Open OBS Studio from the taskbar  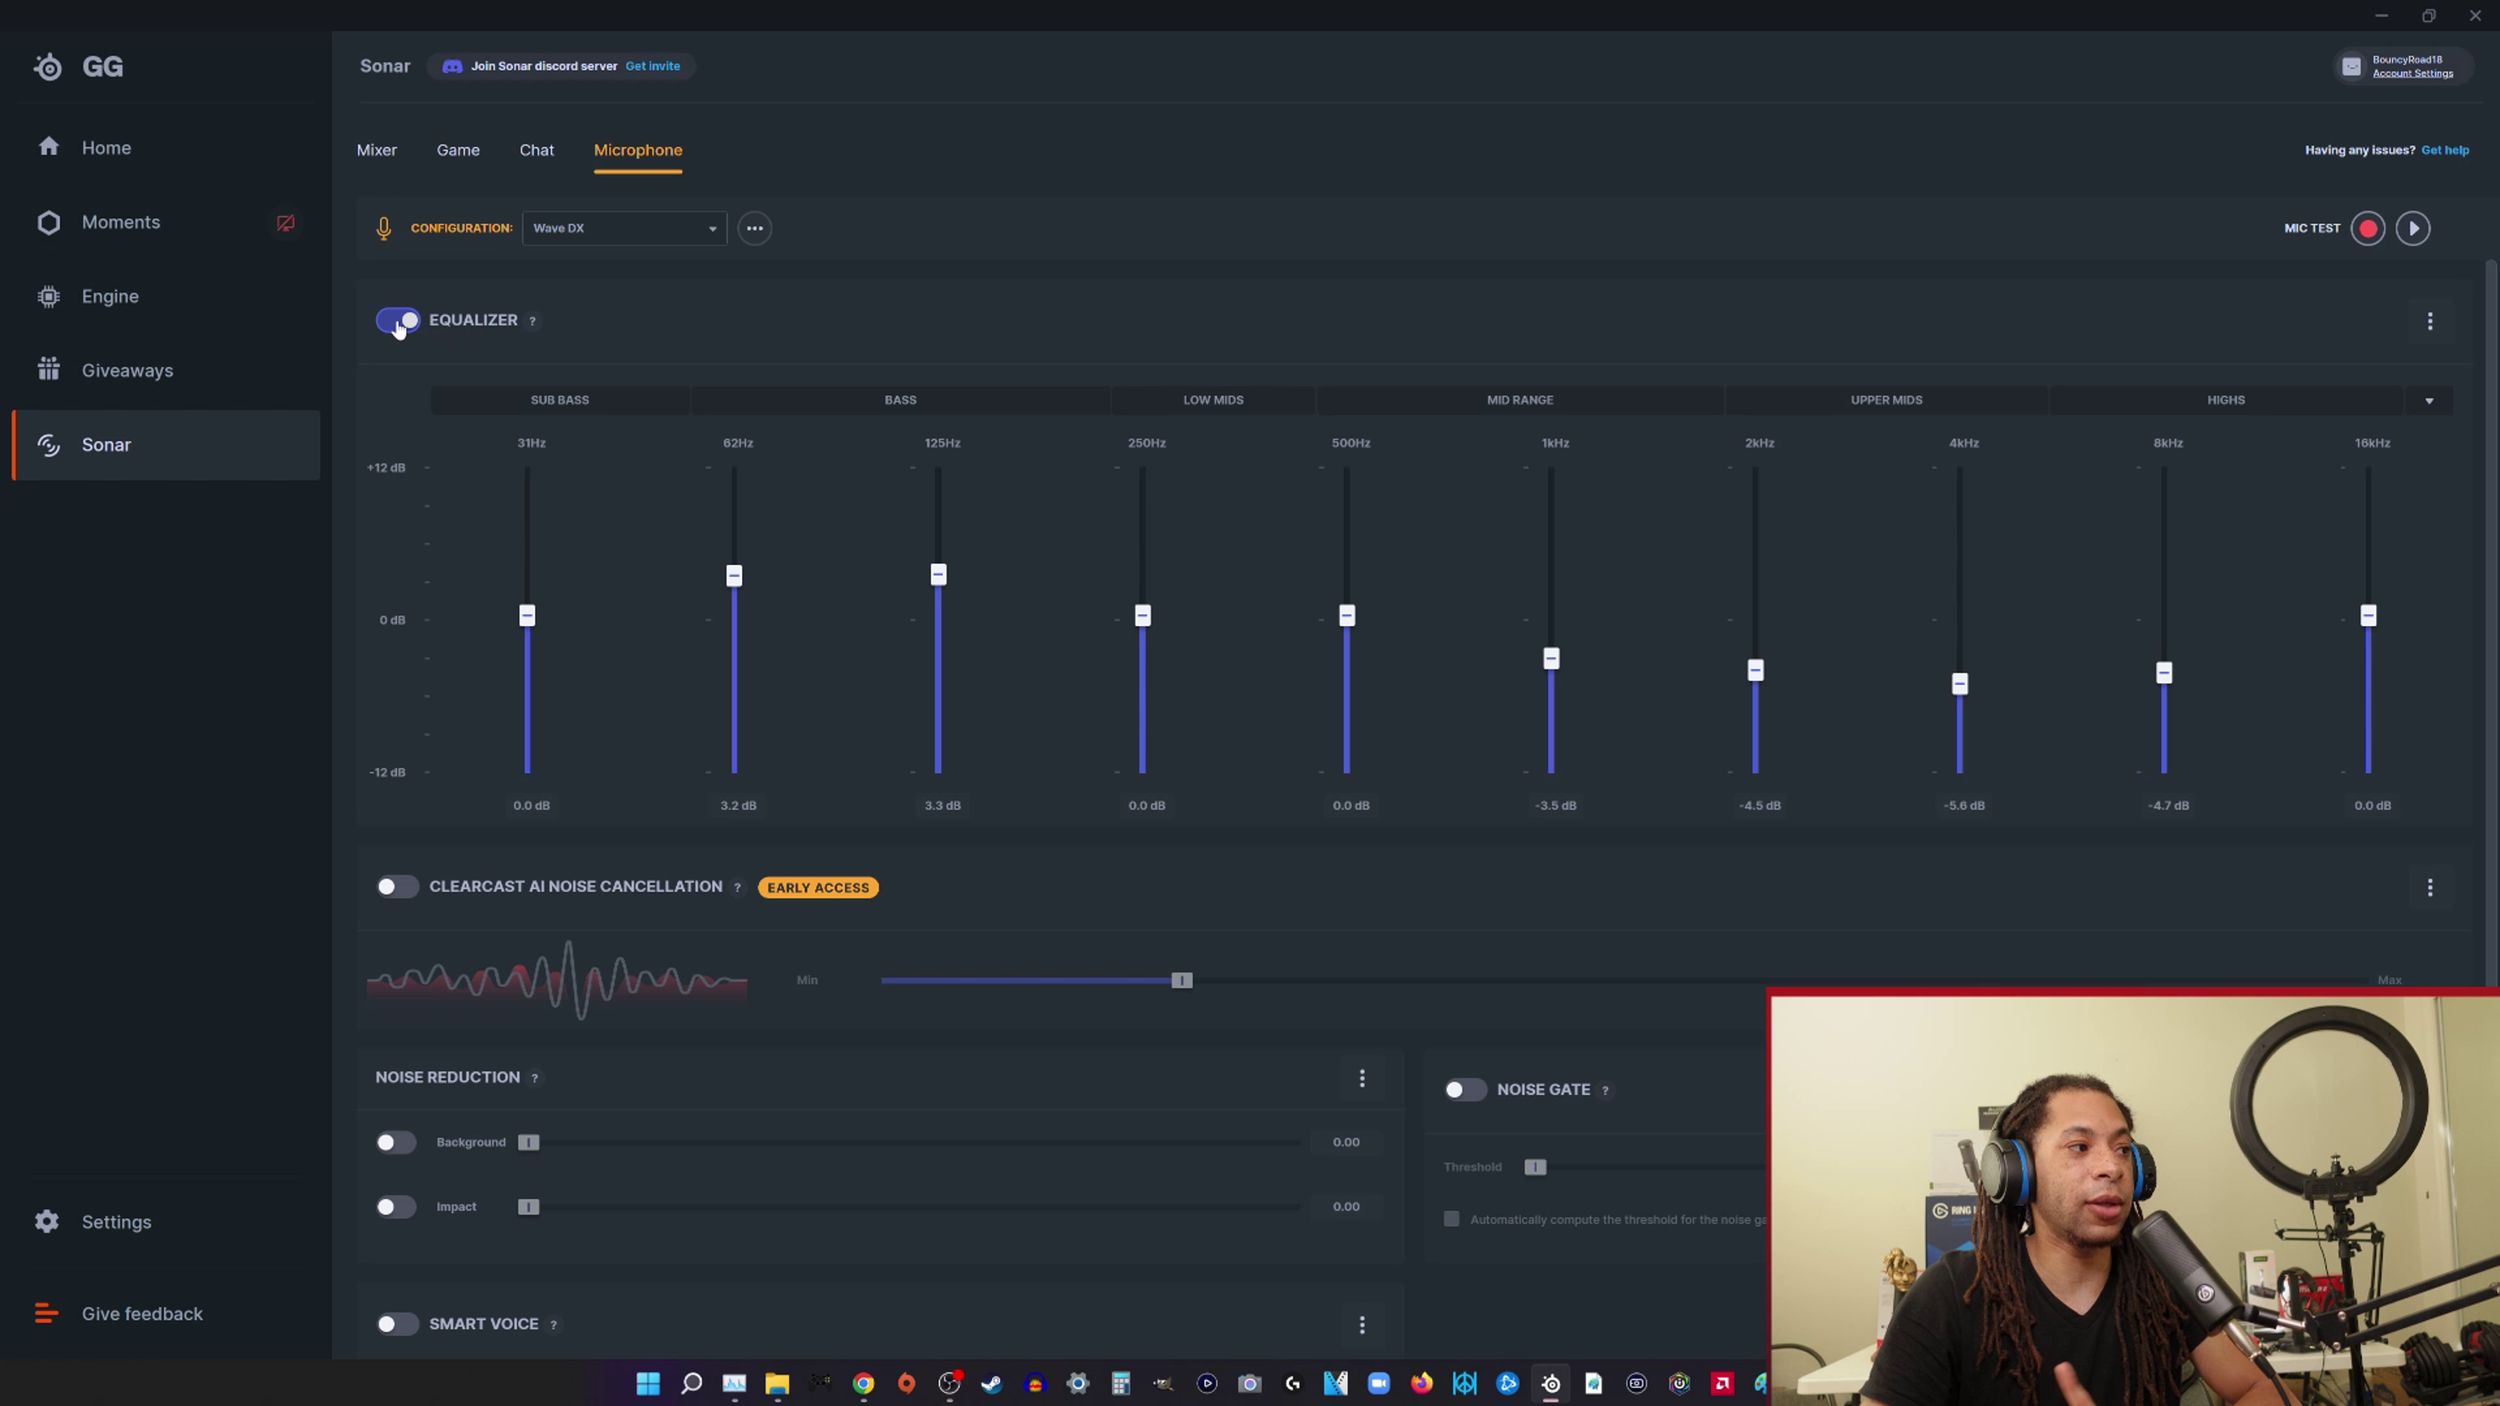click(x=949, y=1384)
